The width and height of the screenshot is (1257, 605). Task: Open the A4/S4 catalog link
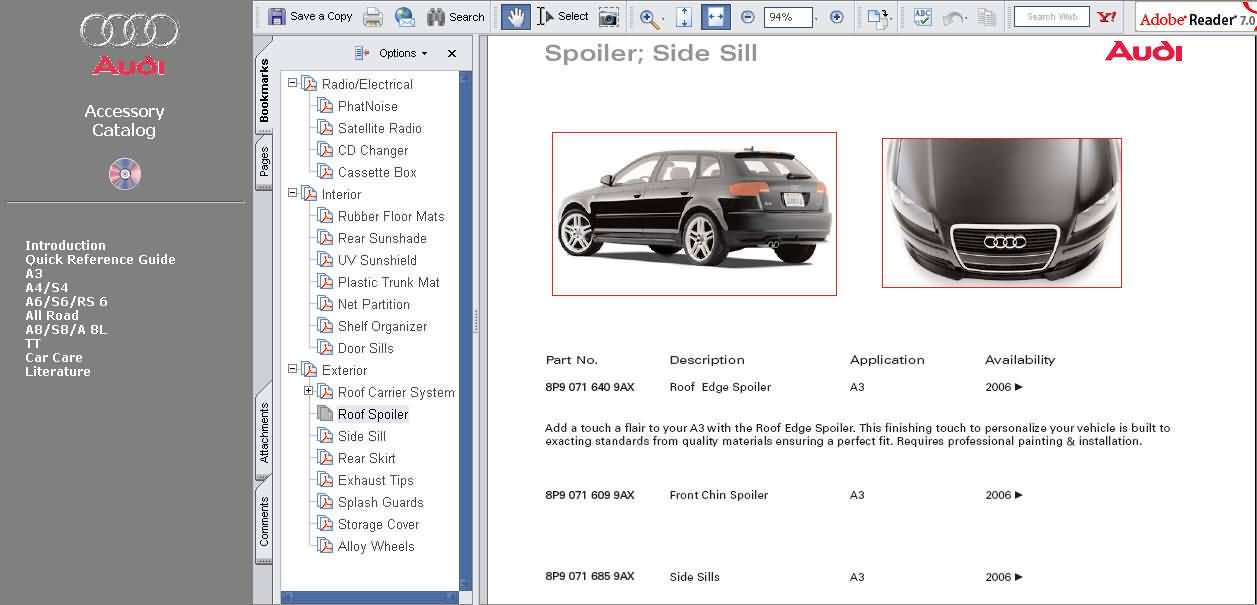47,287
